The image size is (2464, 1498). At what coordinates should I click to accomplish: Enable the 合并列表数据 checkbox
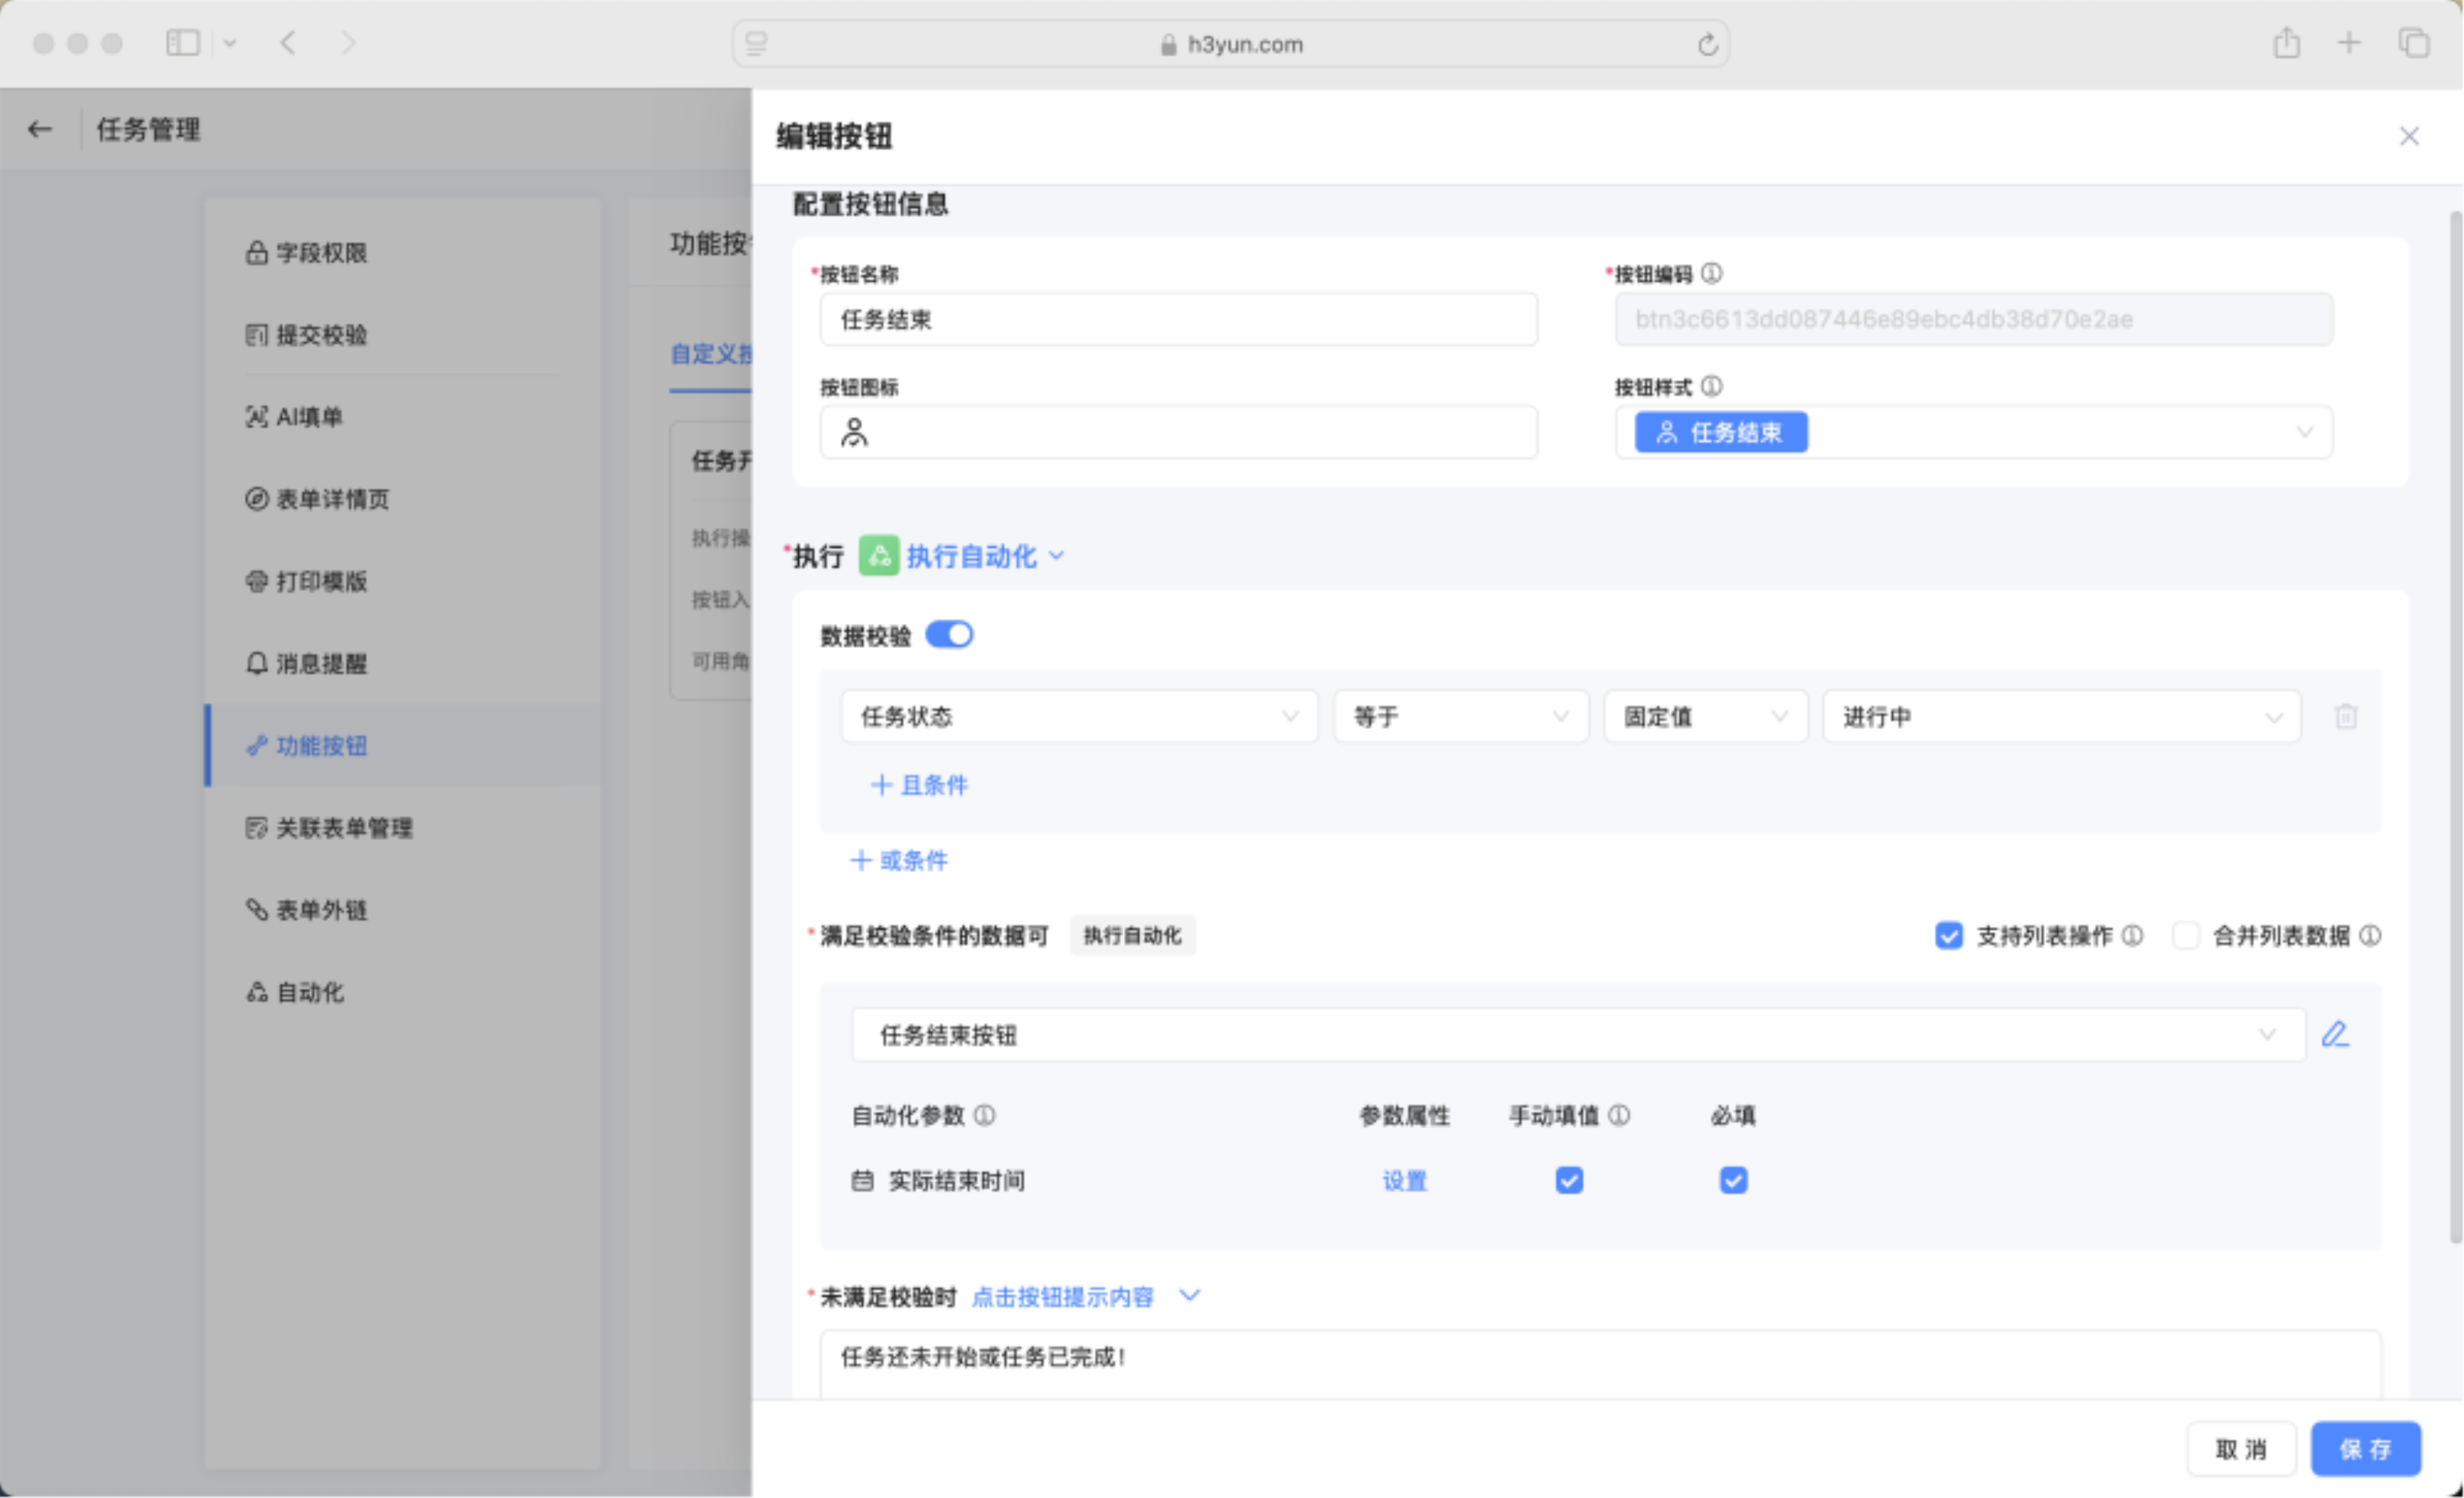2186,935
